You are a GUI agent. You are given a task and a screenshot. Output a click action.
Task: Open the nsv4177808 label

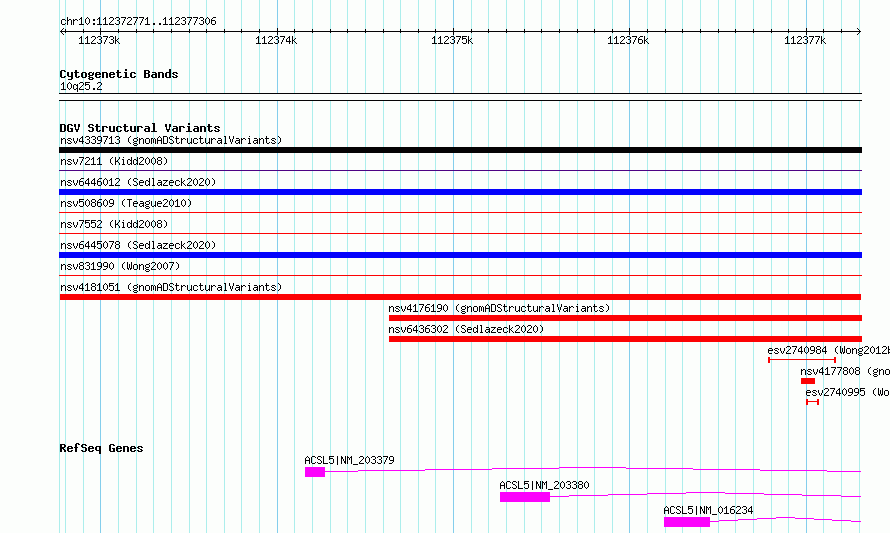[x=845, y=371]
